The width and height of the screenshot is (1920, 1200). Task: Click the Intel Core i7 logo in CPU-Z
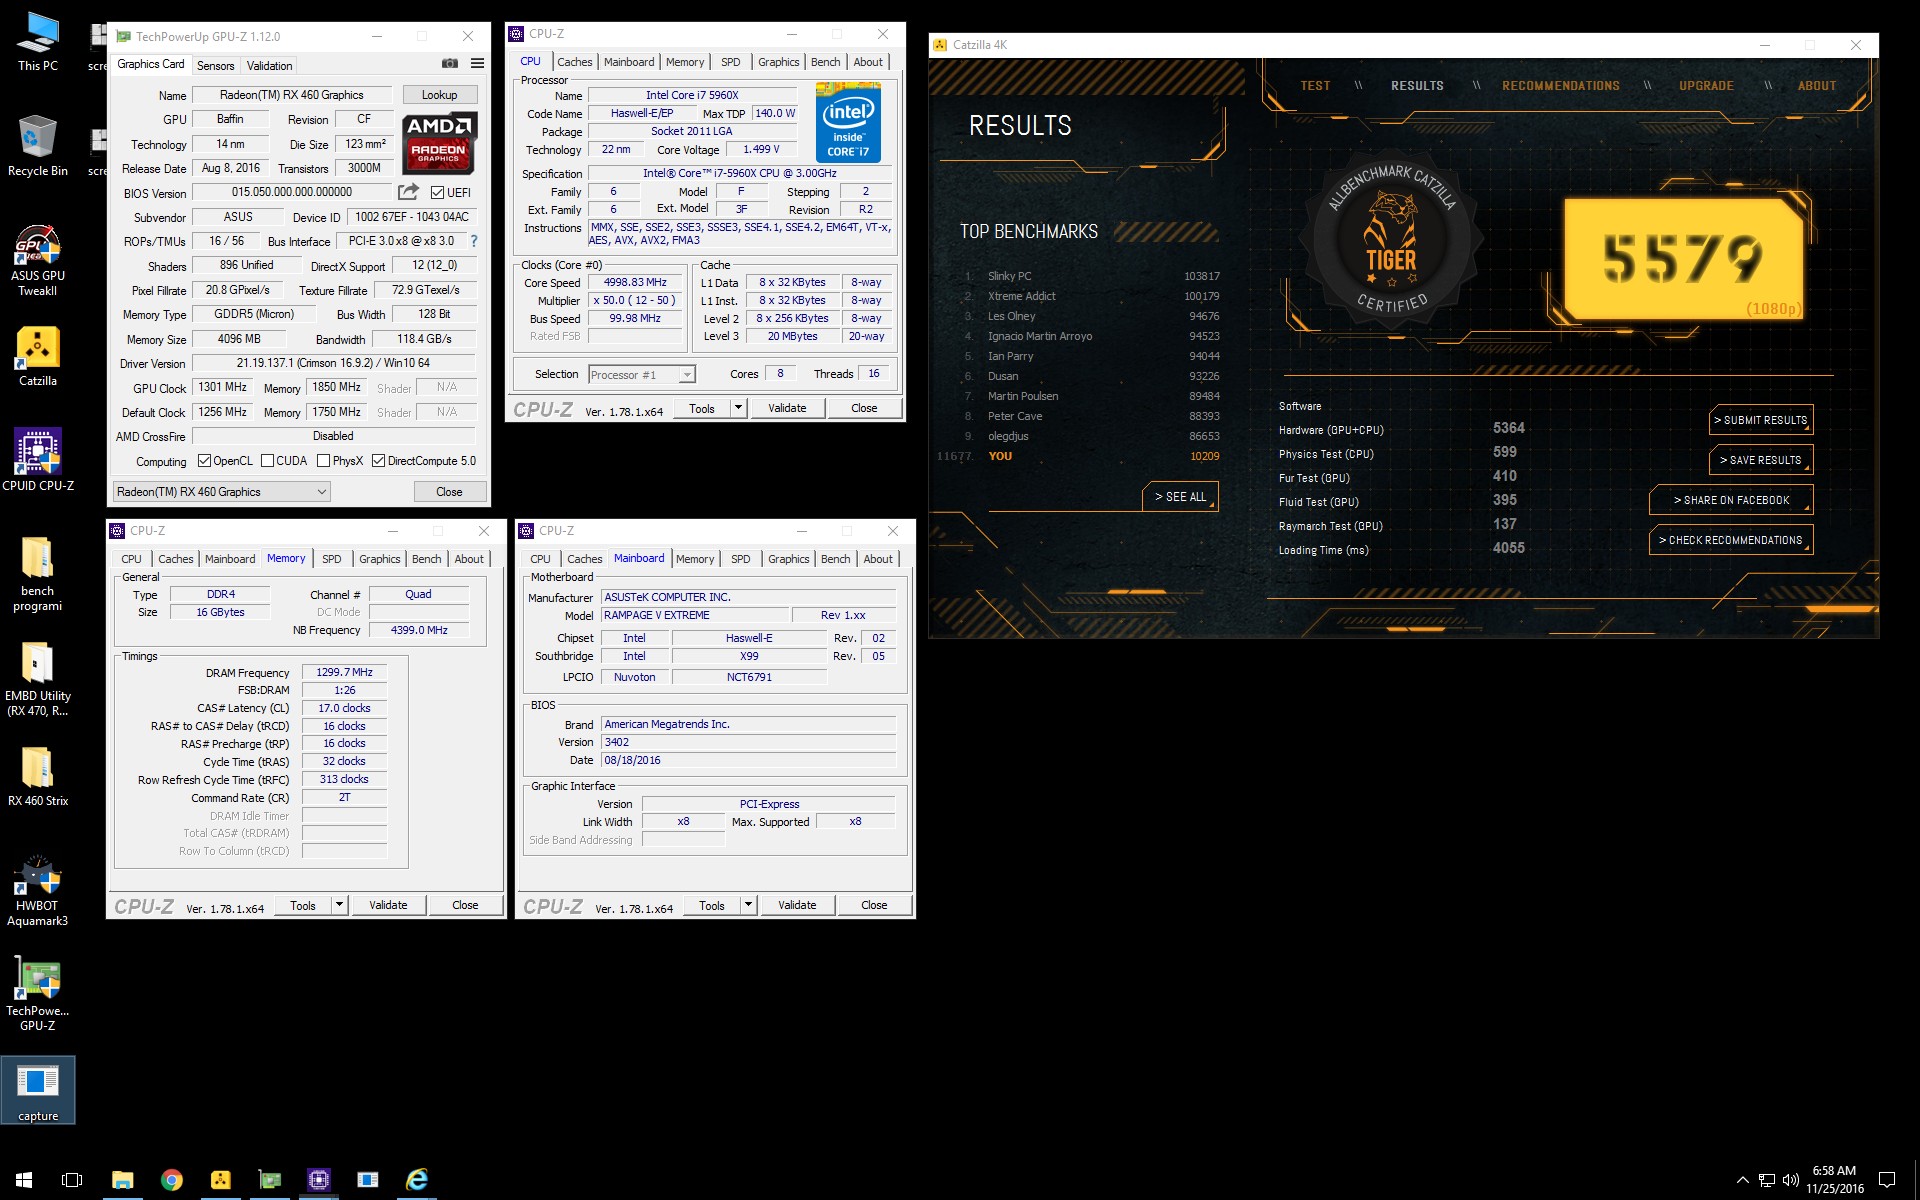[848, 122]
